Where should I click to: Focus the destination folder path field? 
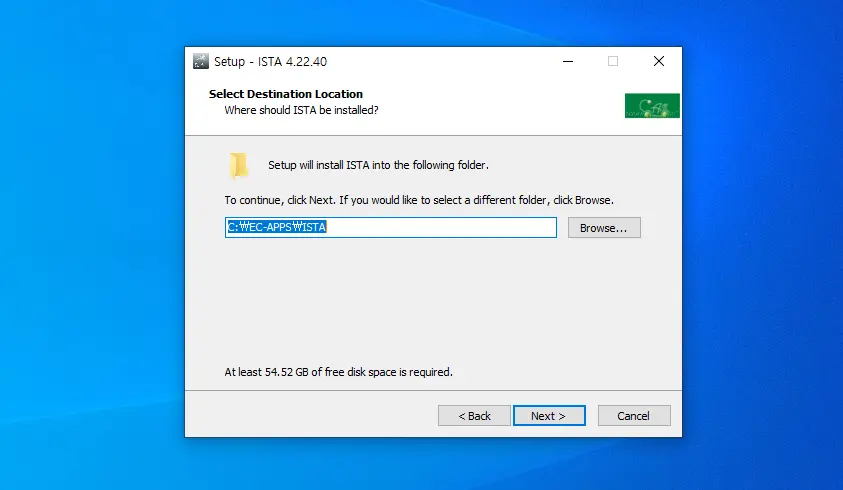[391, 228]
